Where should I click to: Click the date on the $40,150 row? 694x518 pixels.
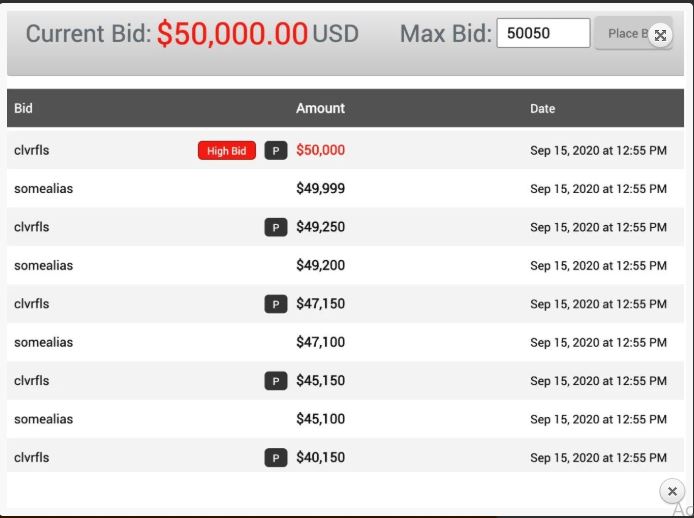598,458
